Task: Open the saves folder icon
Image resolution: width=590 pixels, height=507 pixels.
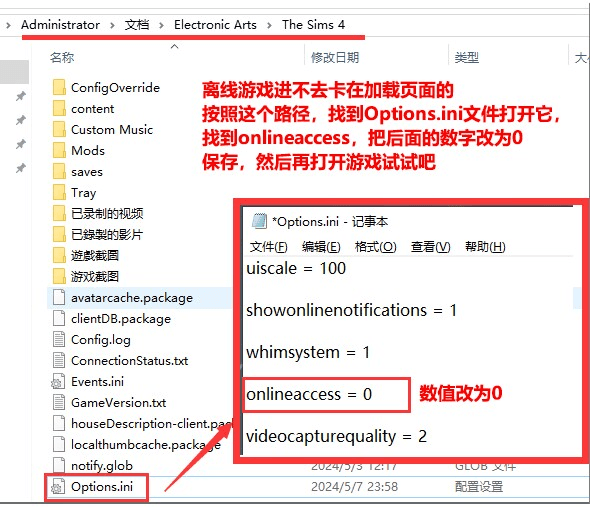Action: (59, 171)
